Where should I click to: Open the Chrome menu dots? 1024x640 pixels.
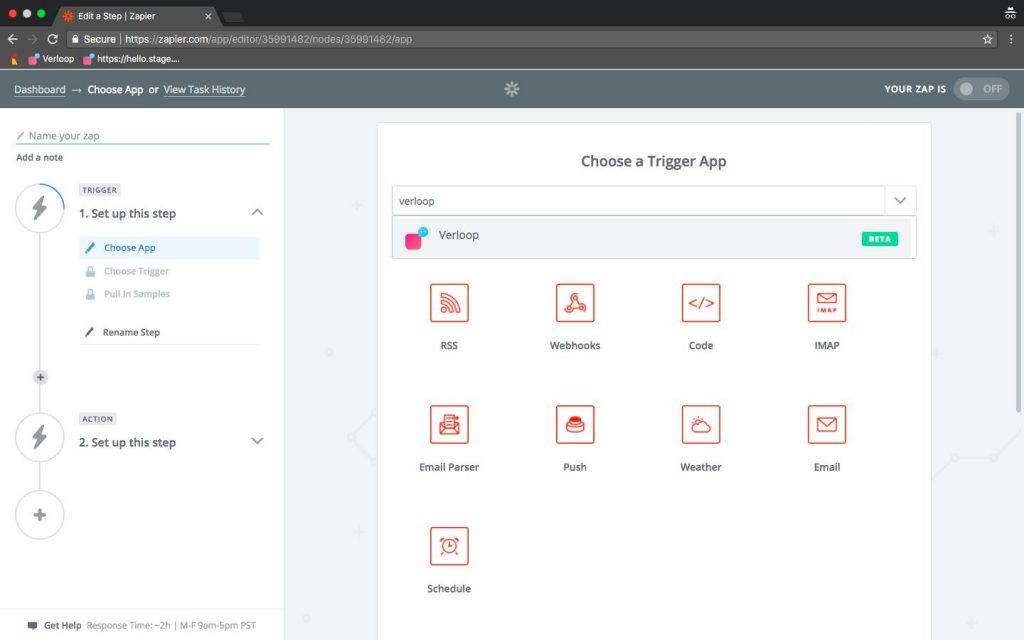pos(1011,39)
